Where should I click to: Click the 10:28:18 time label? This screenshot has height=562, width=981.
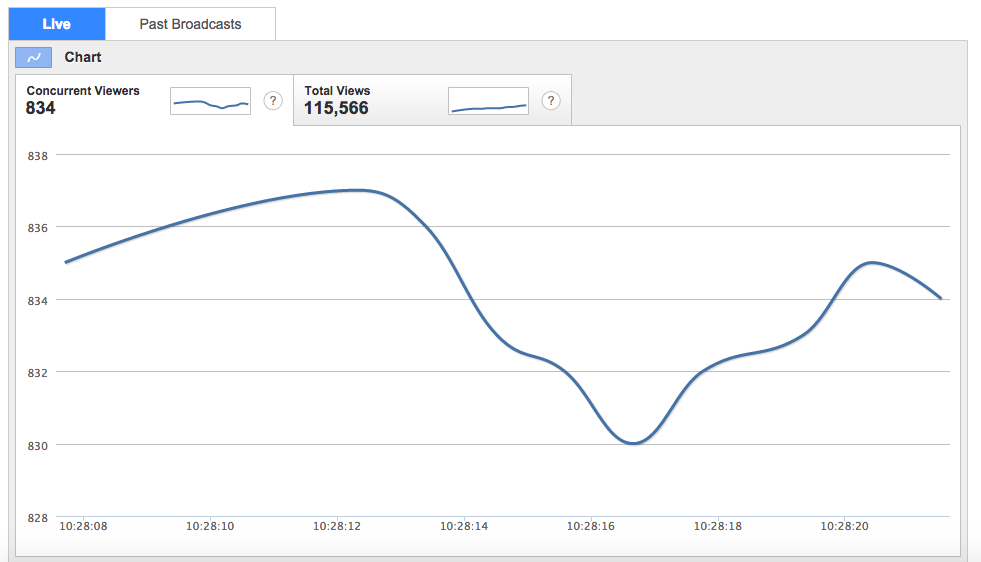click(718, 526)
